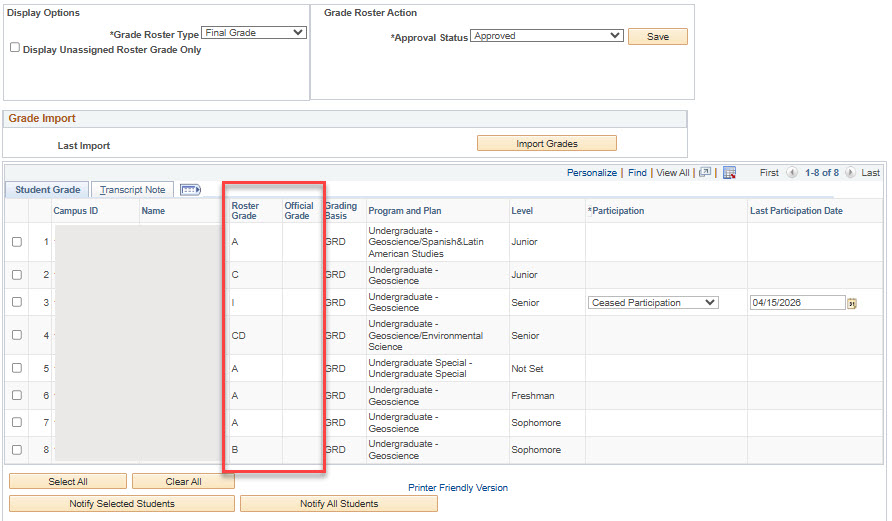Screen dimensions: 892x521
Task: Check the box for student row 8
Action: (x=17, y=449)
